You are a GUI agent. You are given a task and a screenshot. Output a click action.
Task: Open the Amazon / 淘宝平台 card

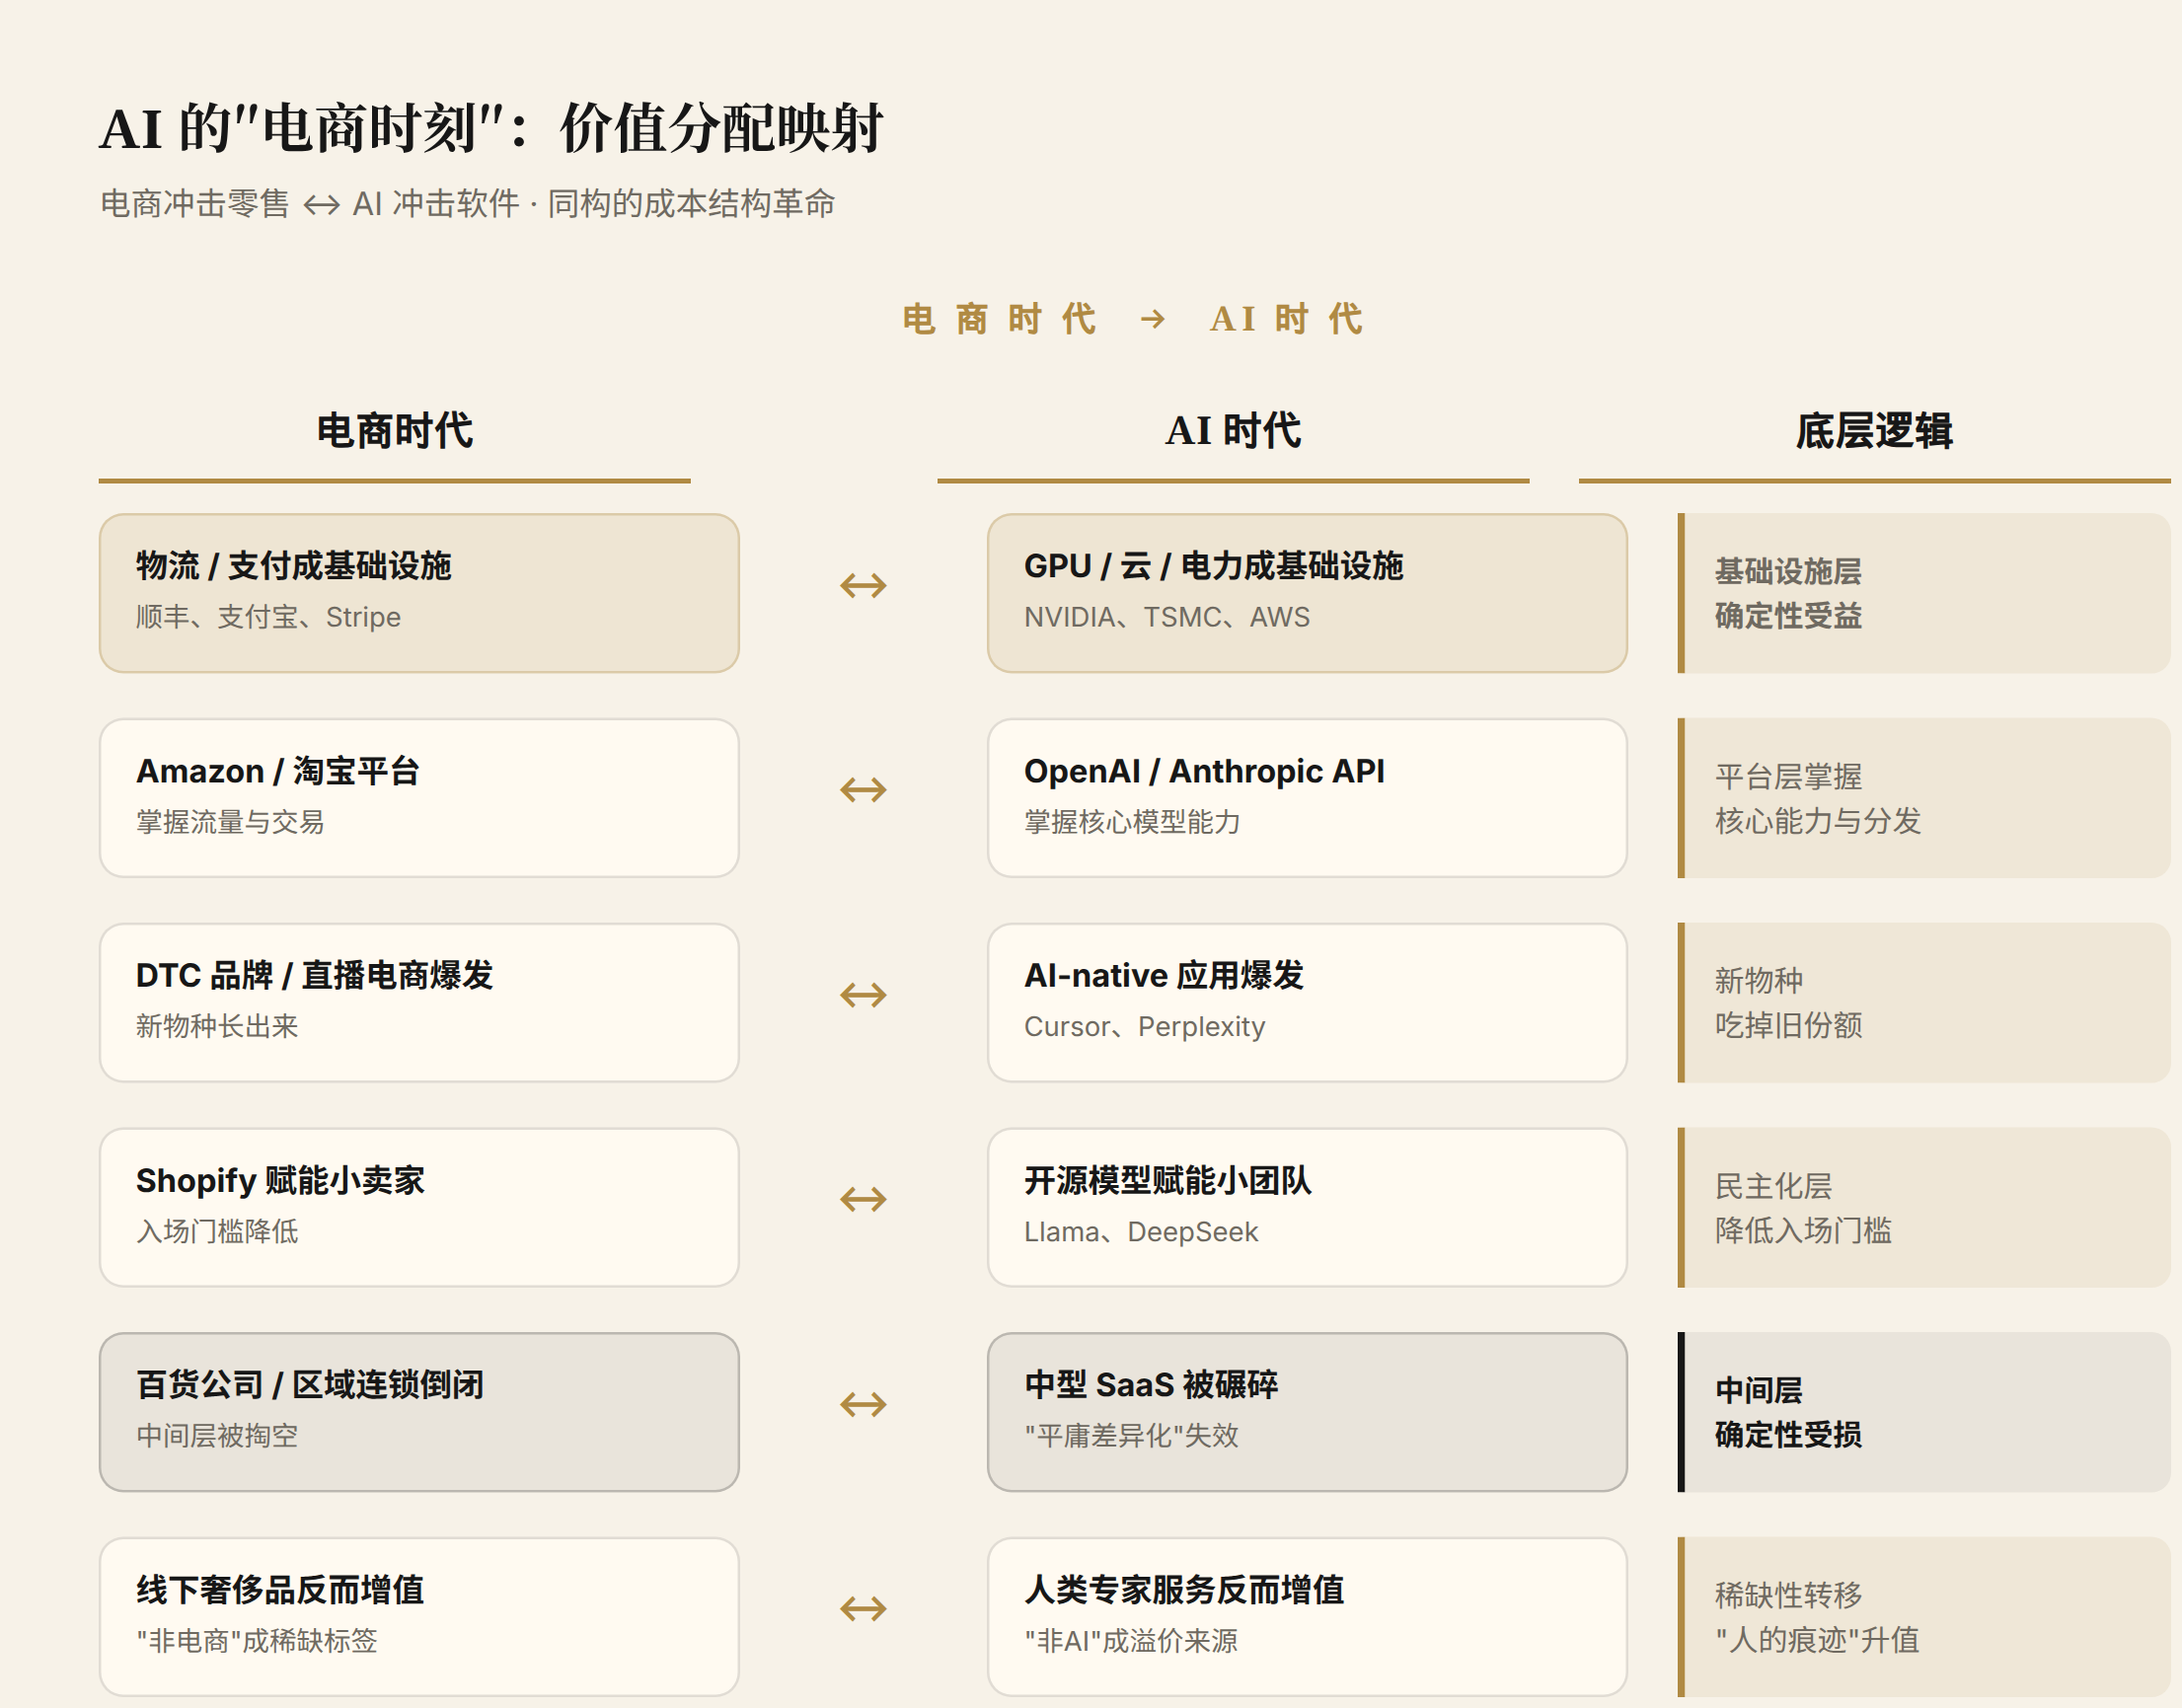pos(419,798)
